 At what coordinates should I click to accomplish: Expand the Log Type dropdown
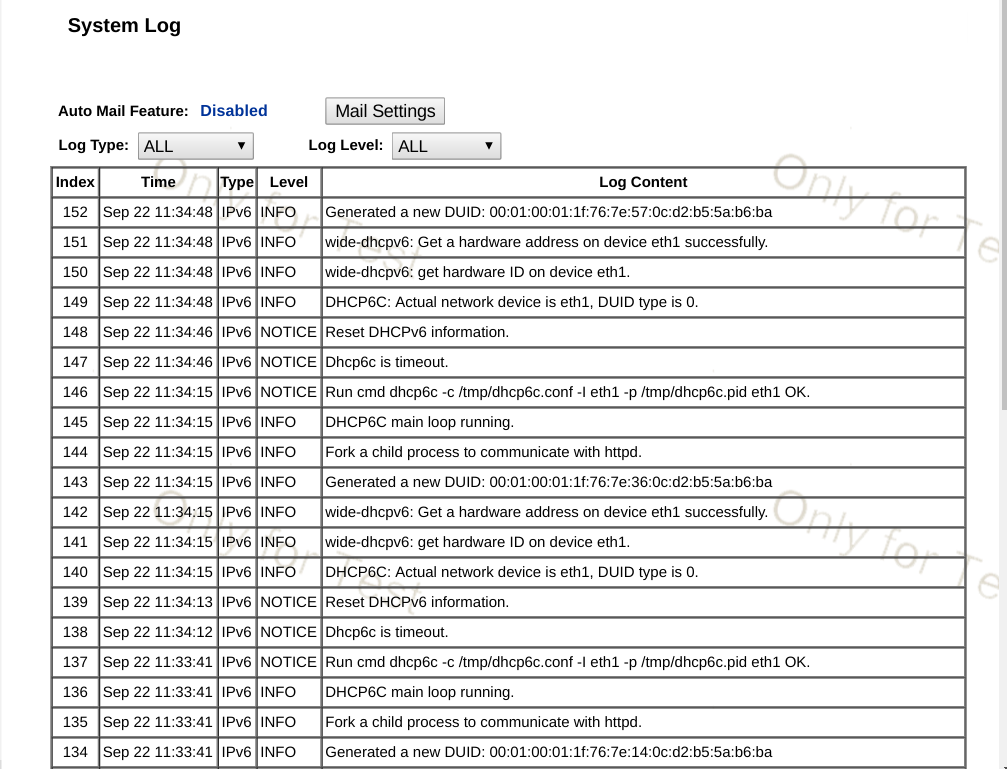tap(196, 146)
